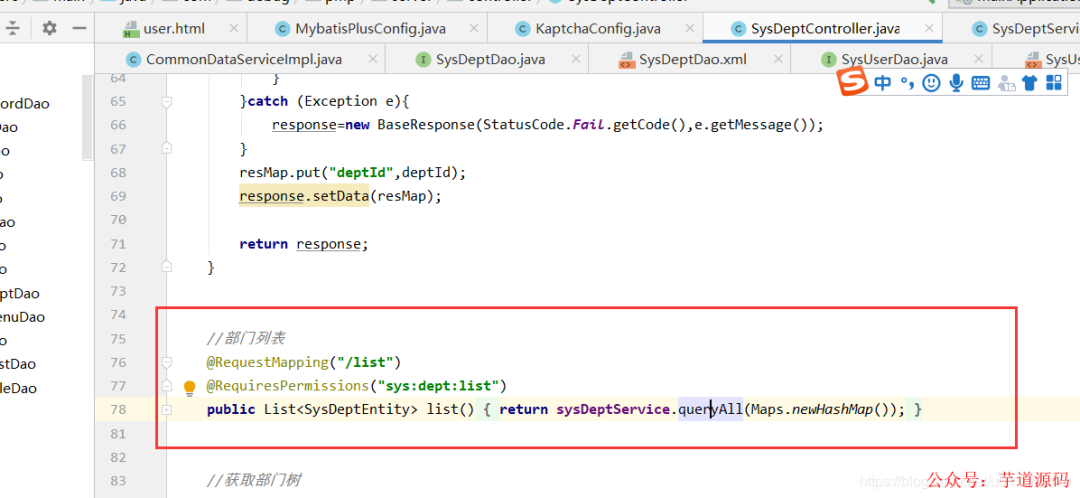Close the CommonDataServiceImpl.java tab

tap(373, 59)
